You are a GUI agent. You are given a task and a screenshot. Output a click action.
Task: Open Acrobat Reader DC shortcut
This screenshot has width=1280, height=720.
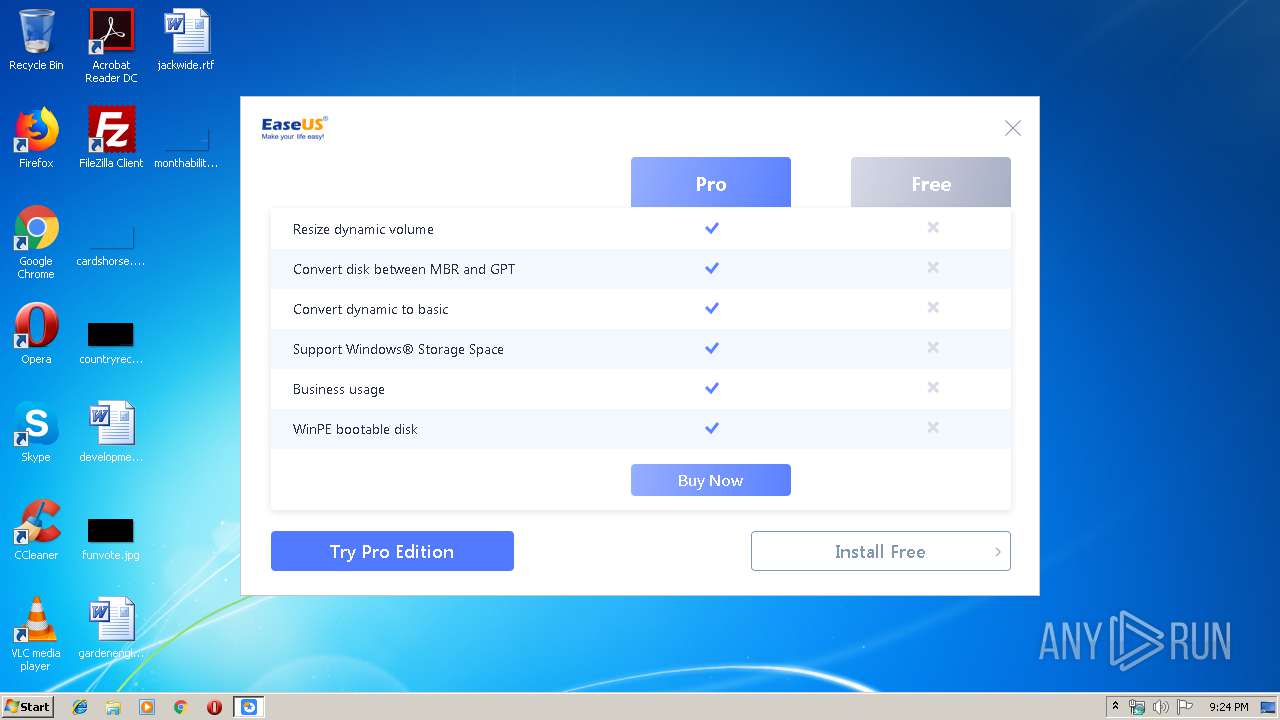pos(111,46)
